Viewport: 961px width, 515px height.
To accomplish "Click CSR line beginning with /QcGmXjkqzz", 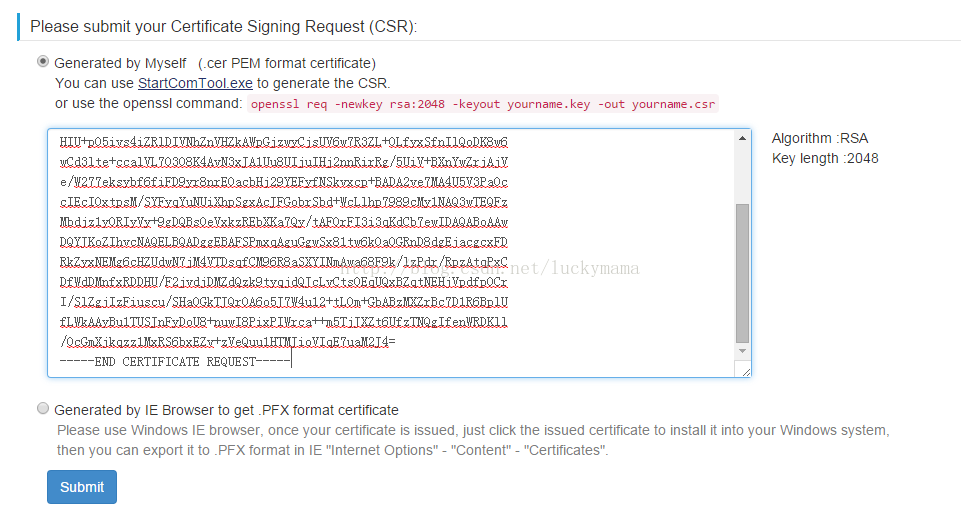I will pyautogui.click(x=227, y=341).
